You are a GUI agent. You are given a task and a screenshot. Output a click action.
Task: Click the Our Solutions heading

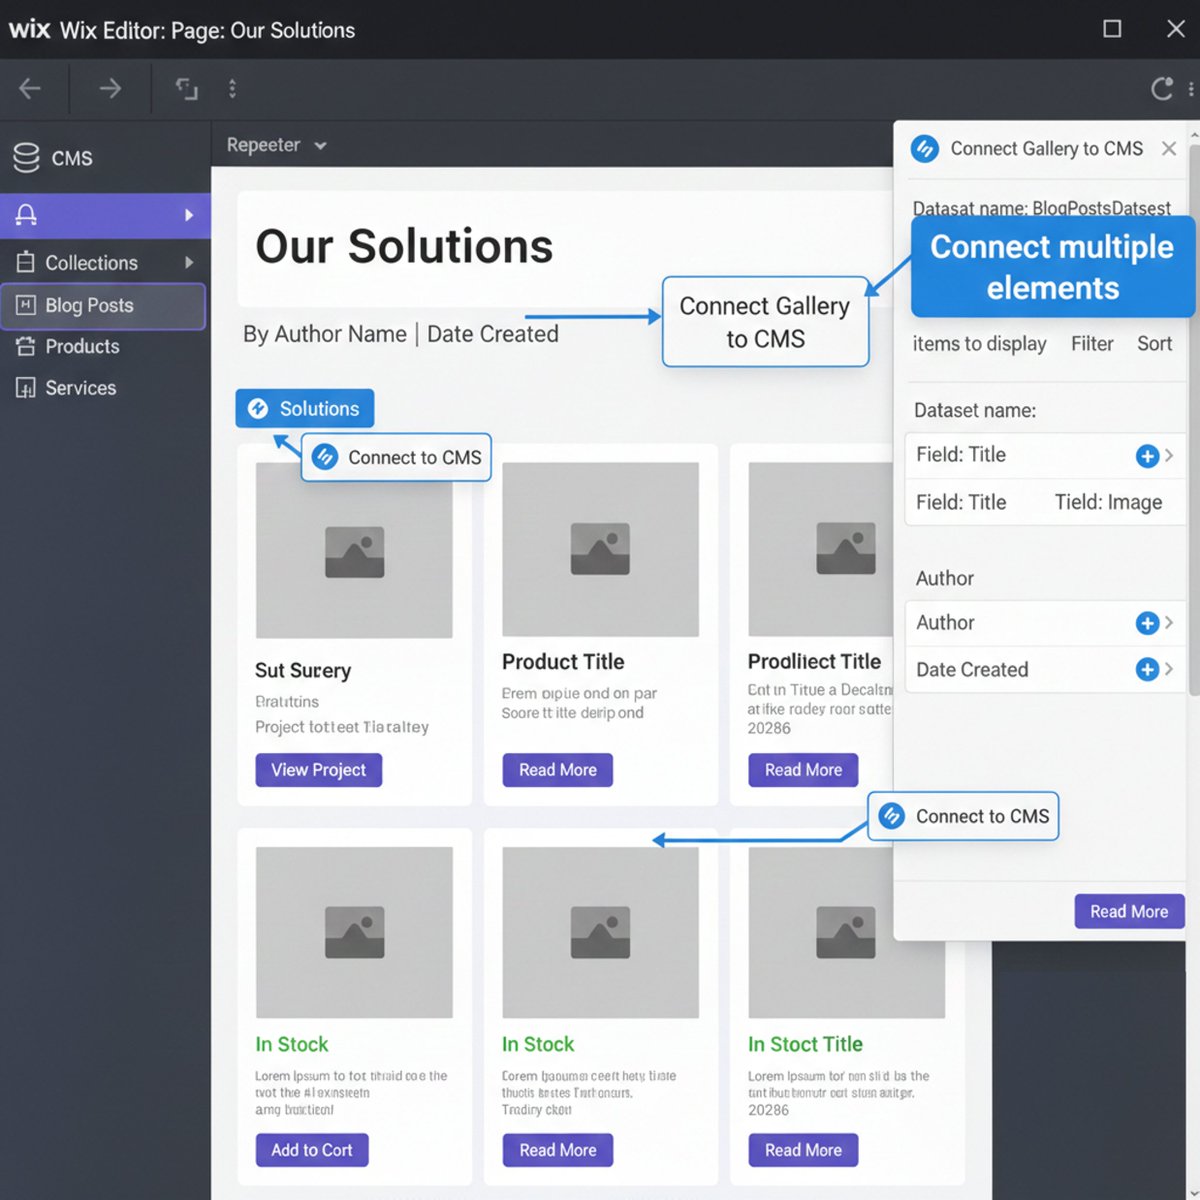[404, 246]
